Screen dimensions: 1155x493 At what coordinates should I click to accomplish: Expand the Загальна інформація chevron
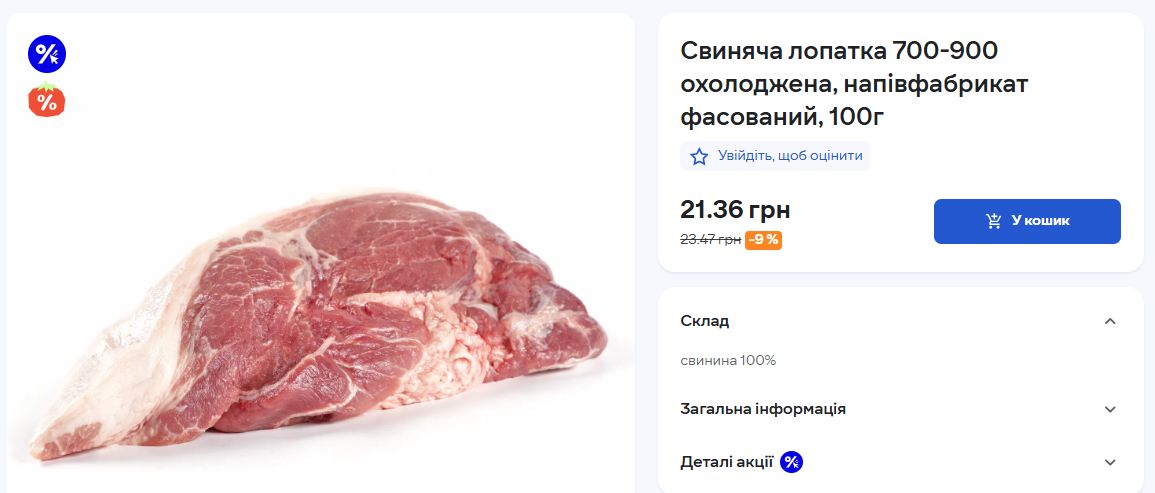click(1109, 409)
